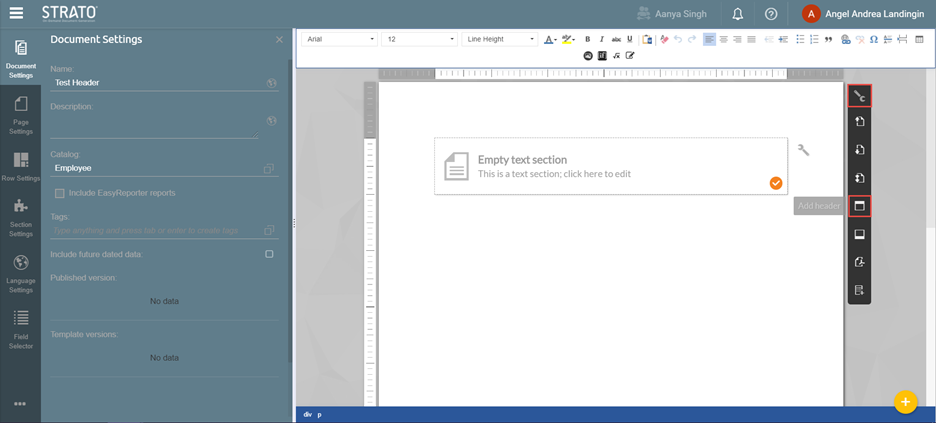Open the text color picker
The image size is (936, 423).
point(549,40)
